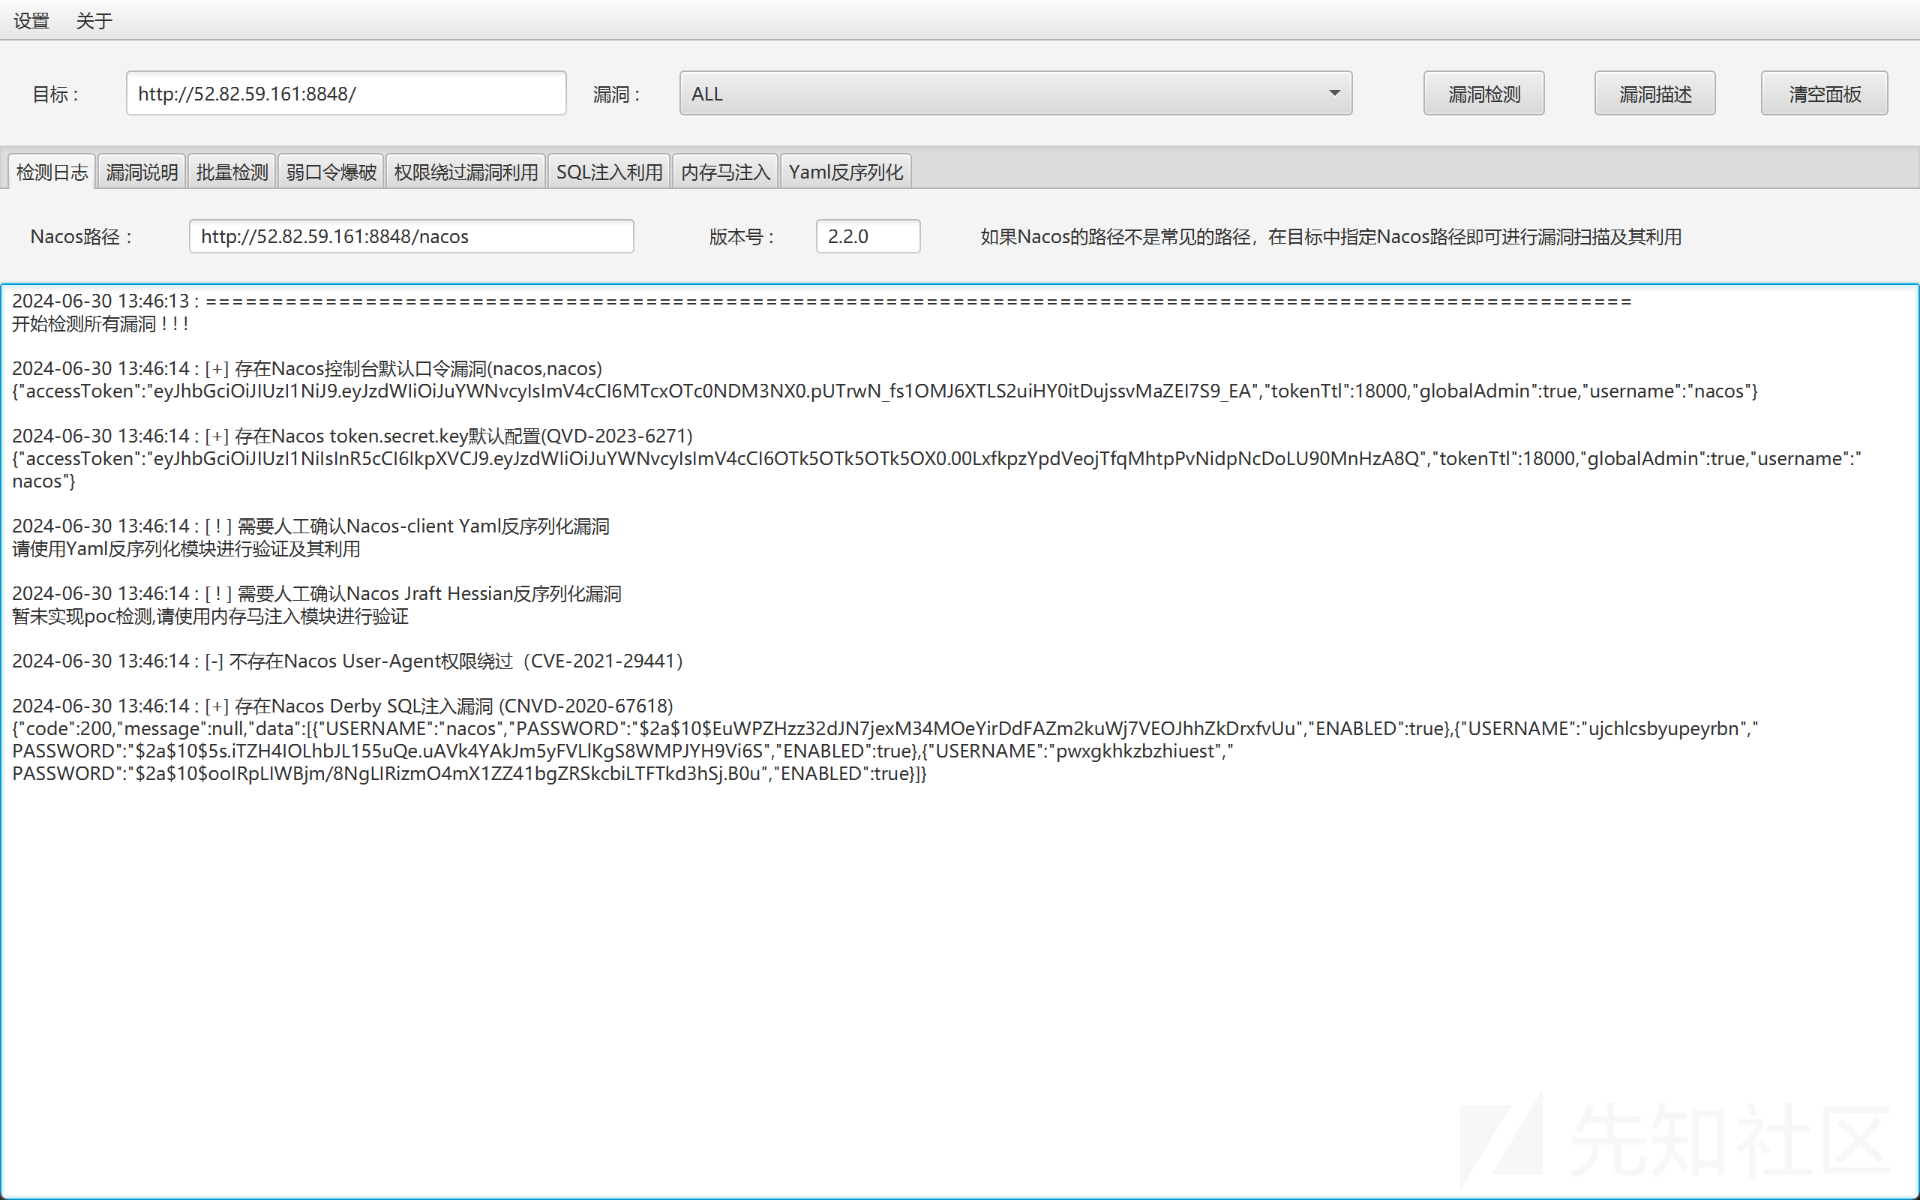Screen dimensions: 1920x1200
Task: Click the last PASSWORD line ending ENABLED:true}]}
Action: point(470,774)
